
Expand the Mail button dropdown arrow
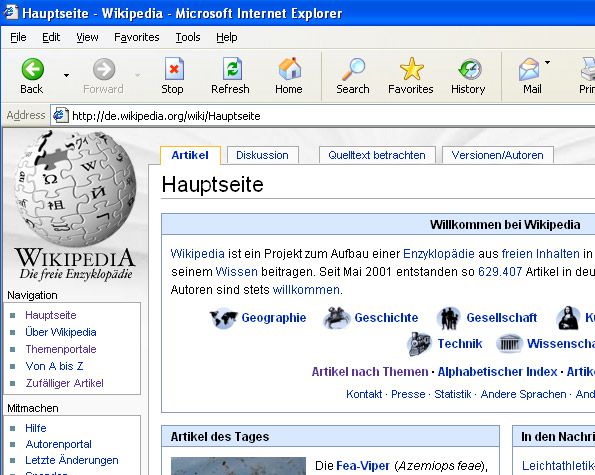tap(547, 62)
